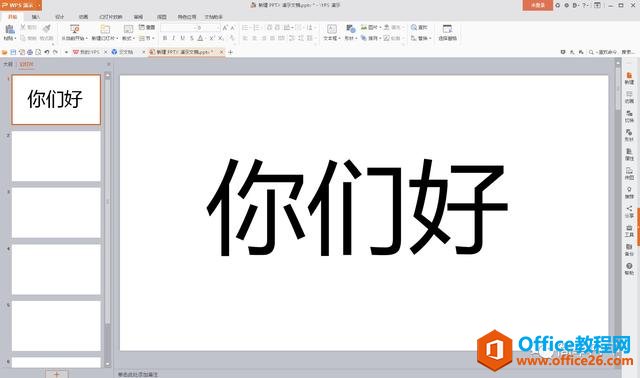Open the Slide Show ribbon tab
The width and height of the screenshot is (640, 378).
click(x=111, y=17)
